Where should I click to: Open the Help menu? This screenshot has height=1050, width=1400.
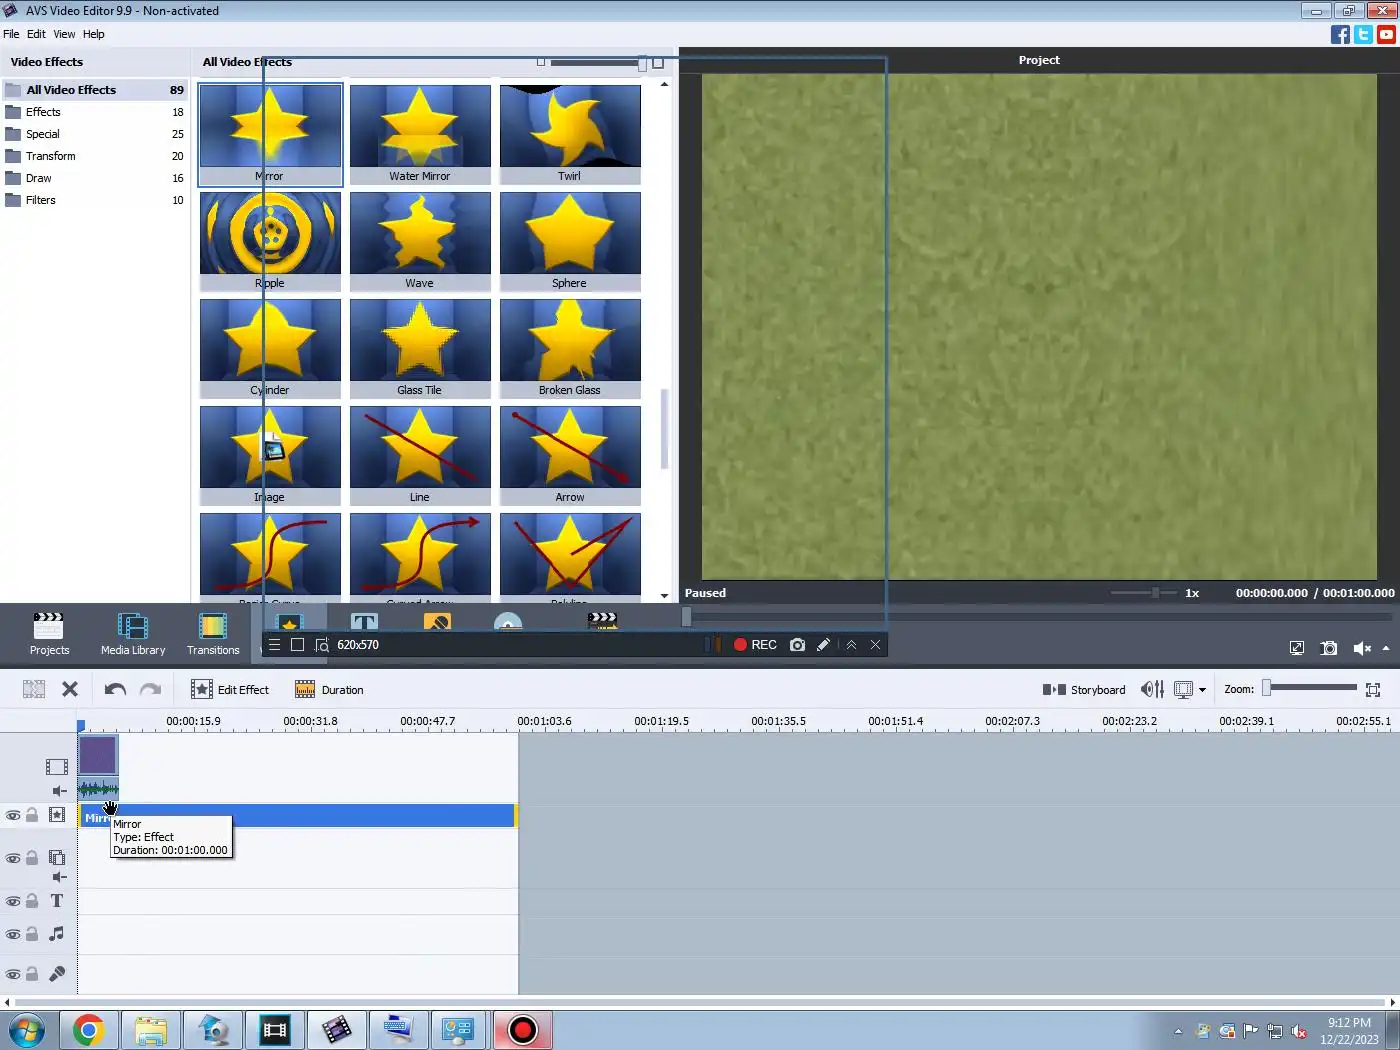pos(93,34)
